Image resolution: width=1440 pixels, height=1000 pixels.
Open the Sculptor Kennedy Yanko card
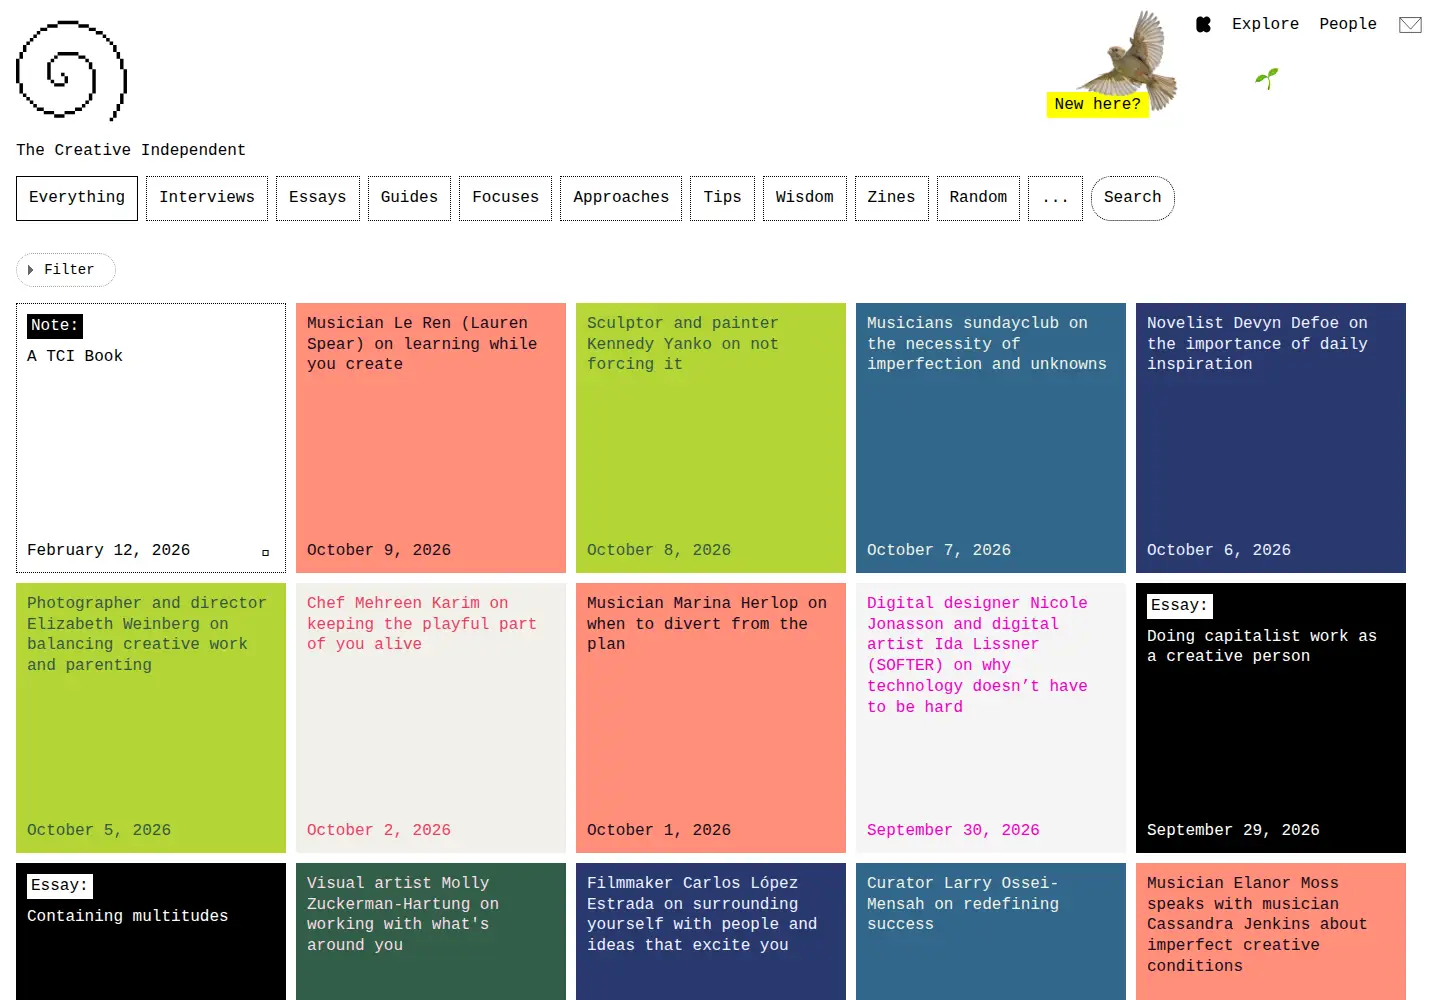[x=711, y=438]
